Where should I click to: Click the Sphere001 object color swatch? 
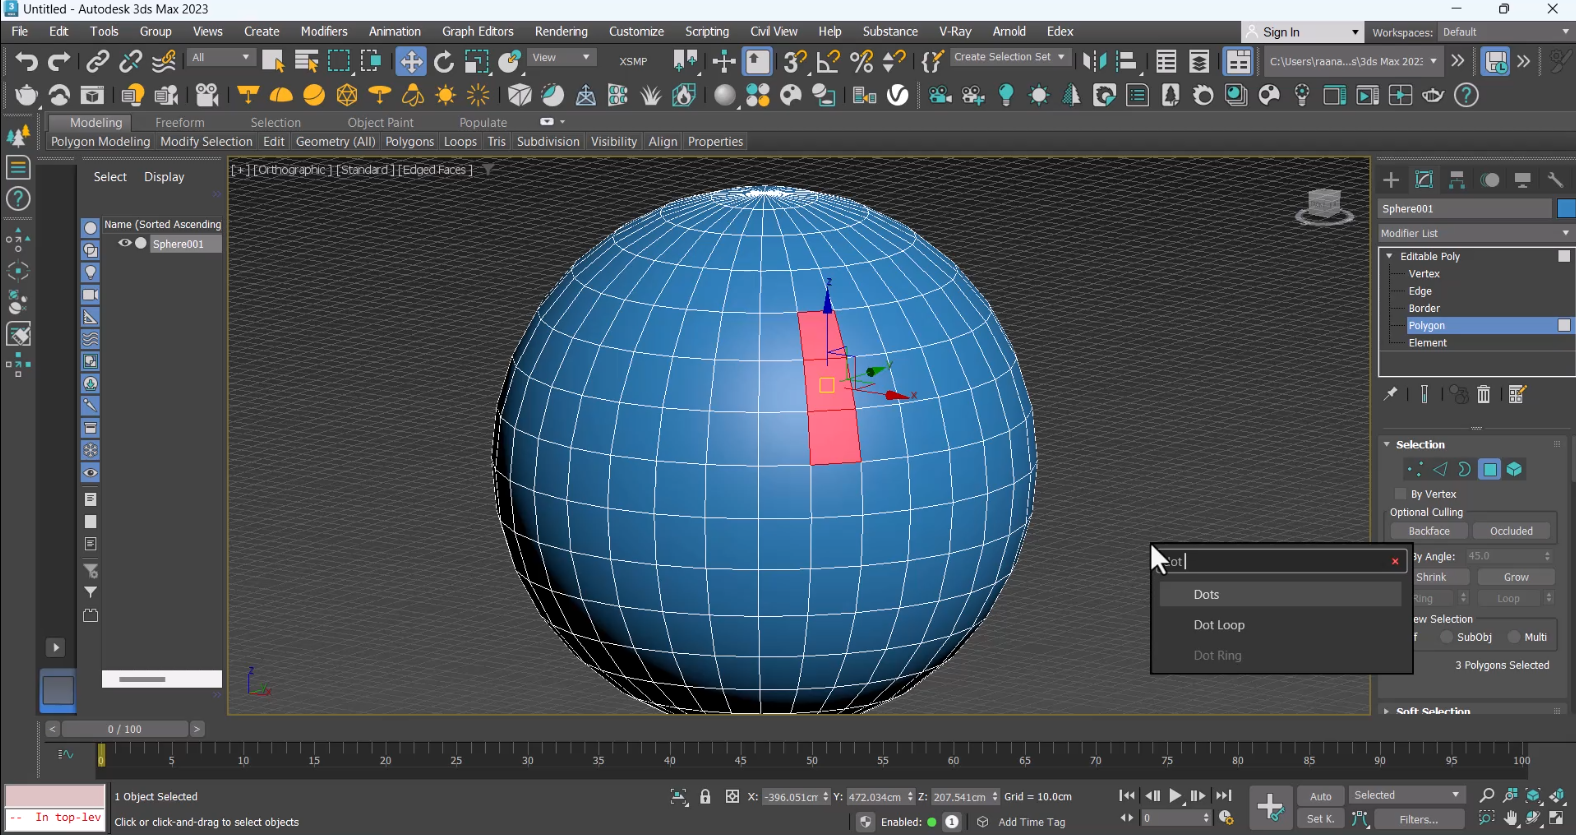tap(1565, 208)
